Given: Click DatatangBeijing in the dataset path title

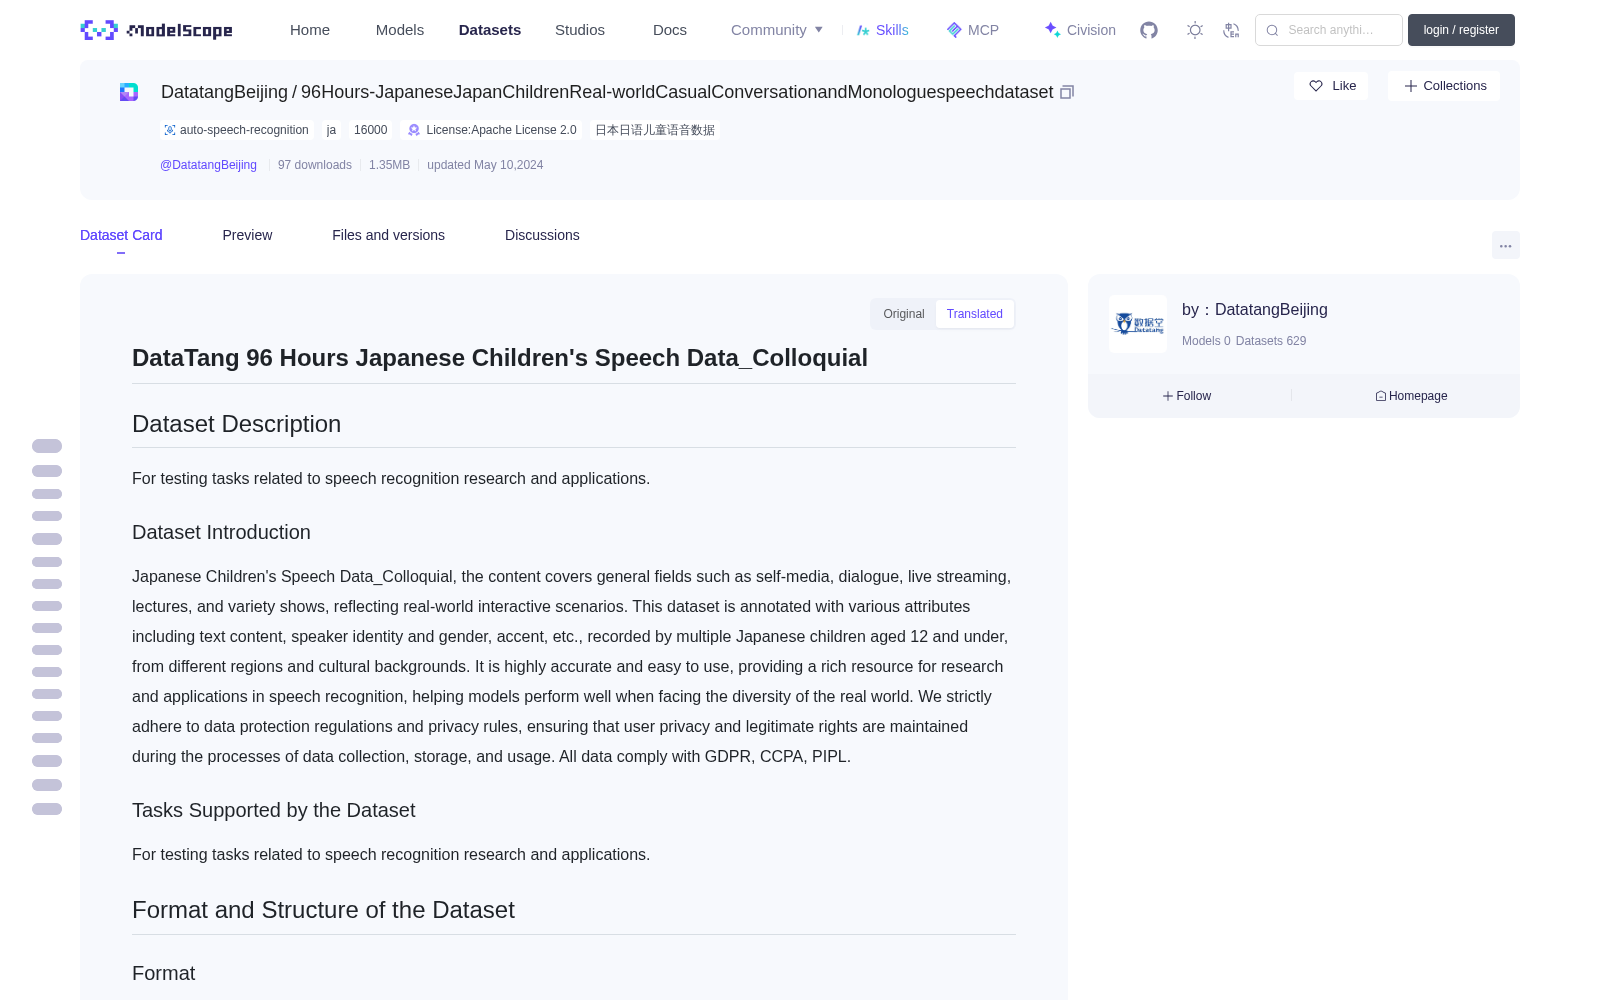Looking at the screenshot, I should click(224, 92).
